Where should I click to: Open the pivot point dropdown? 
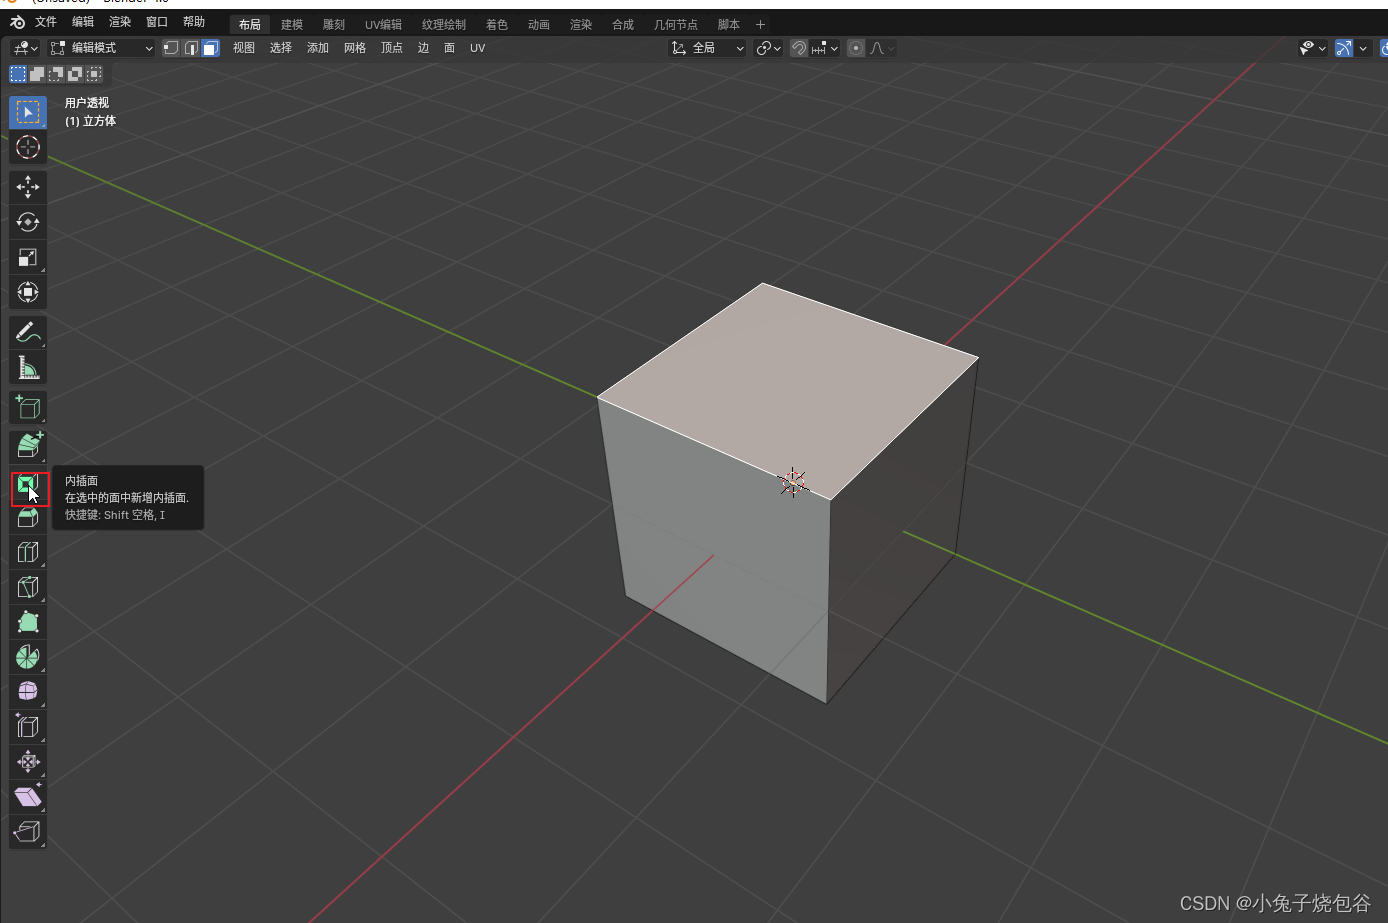point(769,48)
